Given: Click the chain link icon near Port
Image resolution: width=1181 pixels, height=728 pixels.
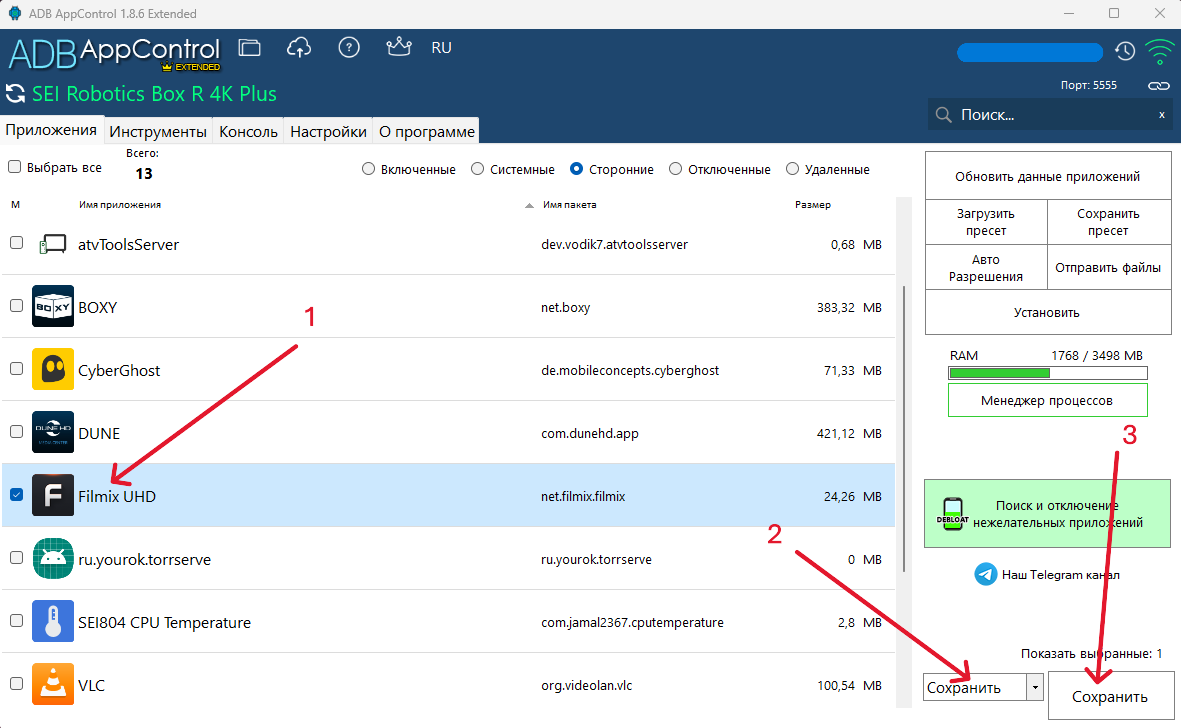Looking at the screenshot, I should coord(1158,86).
